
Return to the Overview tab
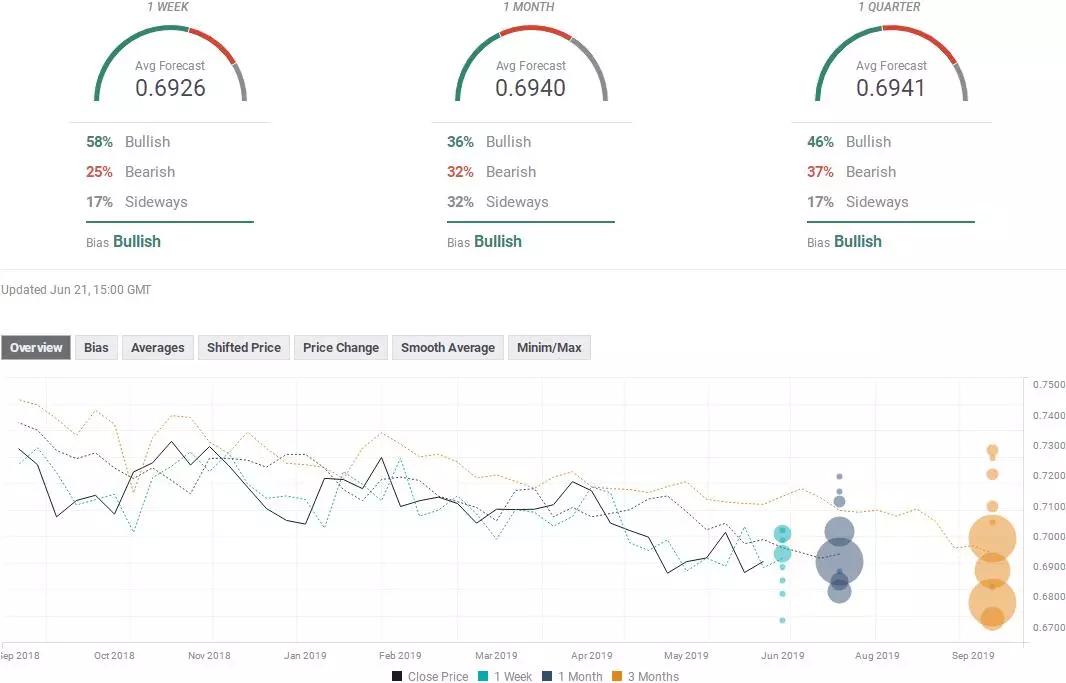click(x=36, y=348)
